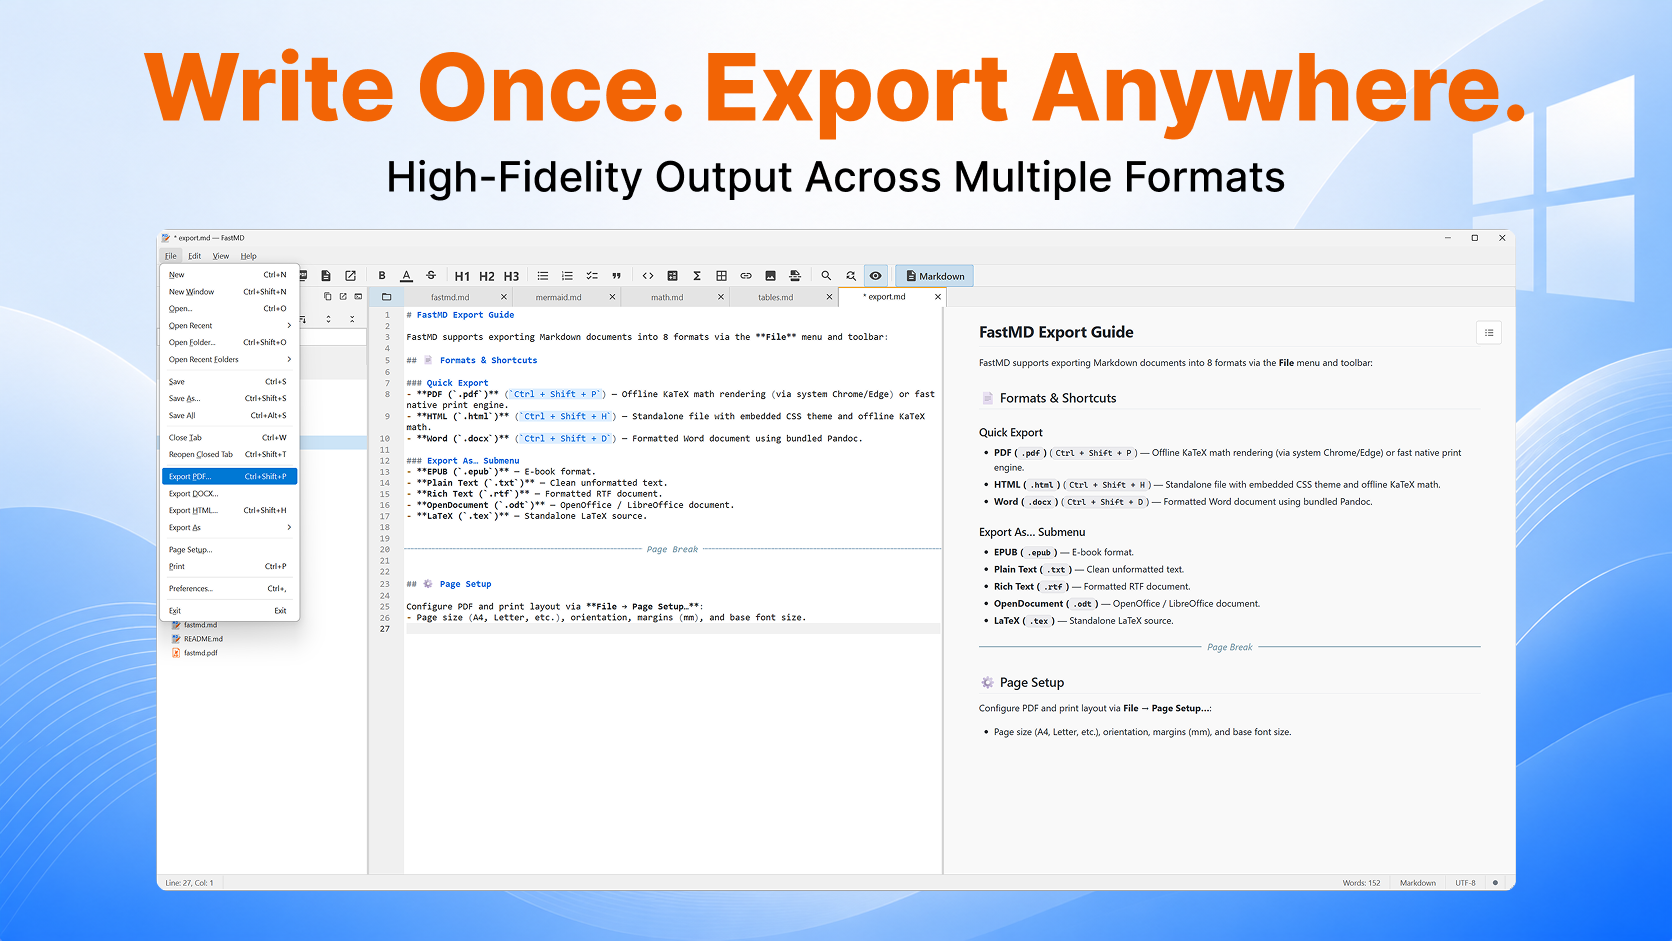Open Page Setup... from File menu
This screenshot has width=1672, height=941.
pos(229,550)
